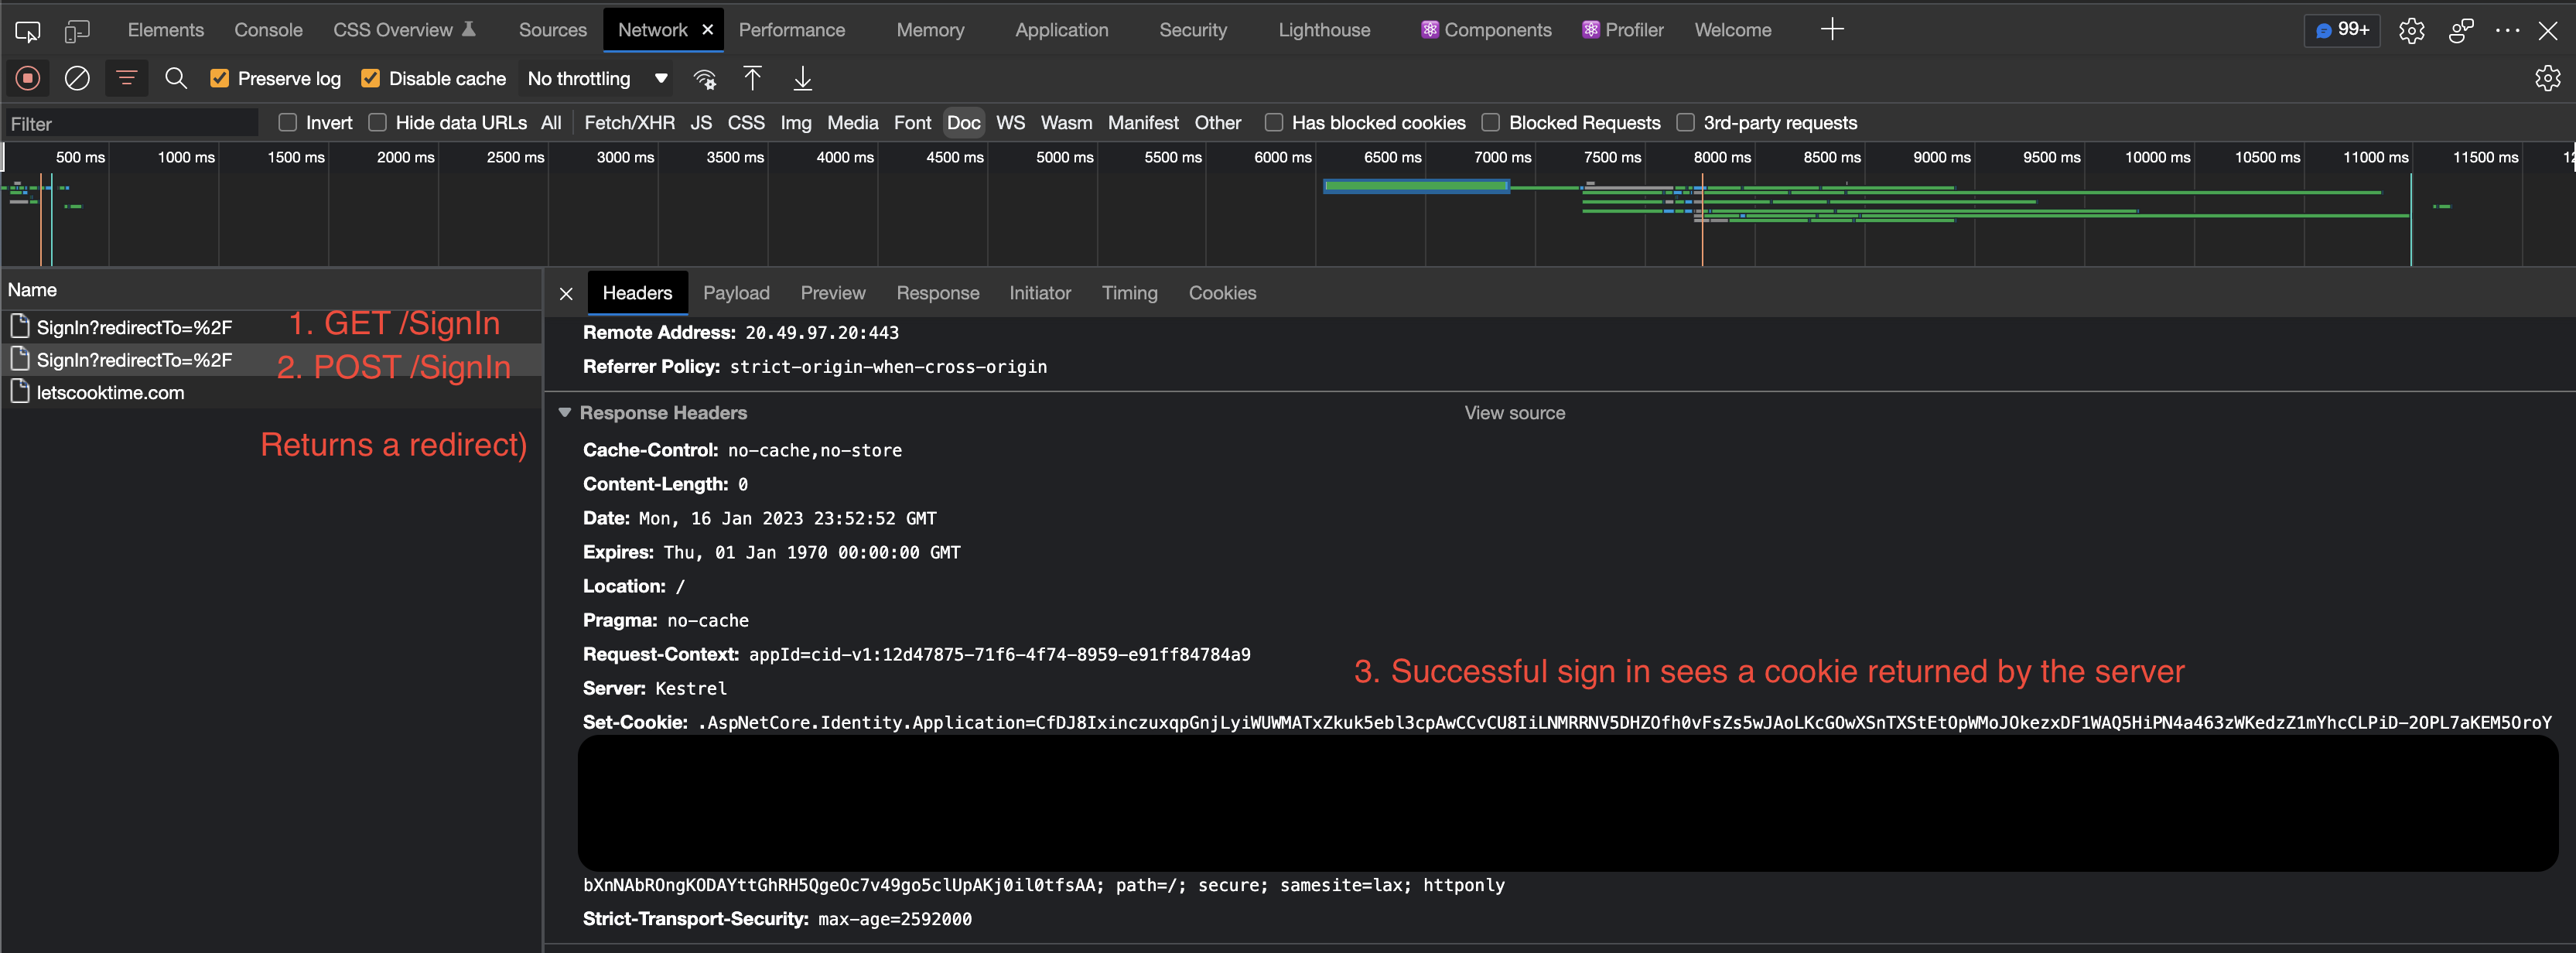This screenshot has width=2576, height=953.
Task: Enable Hide data URLs checkbox
Action: 377,123
